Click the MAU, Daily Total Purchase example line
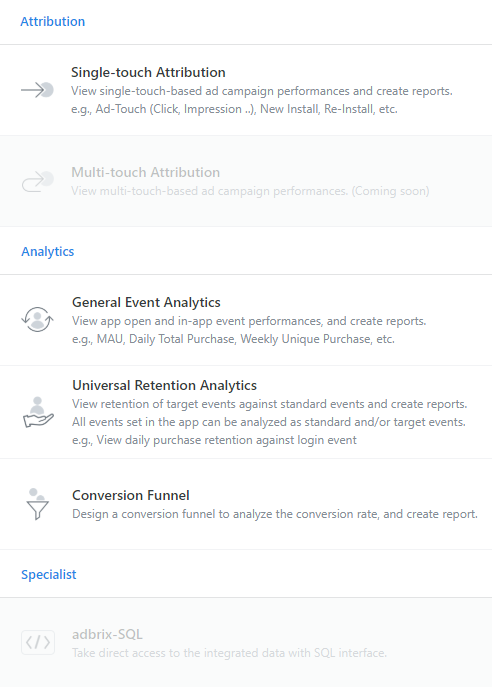 (234, 339)
